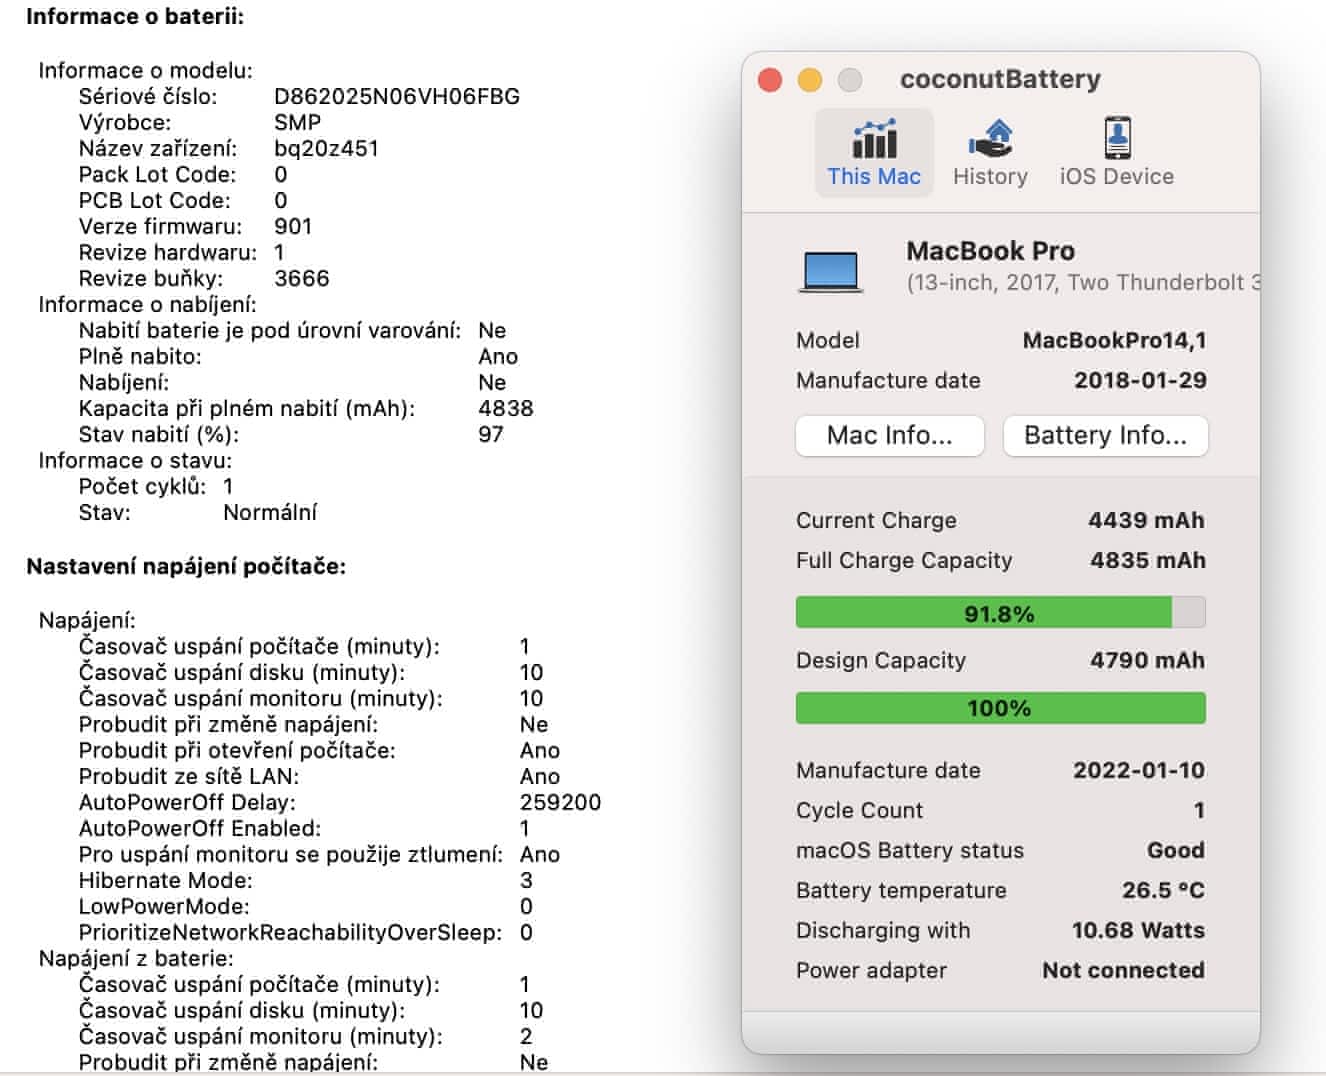The image size is (1326, 1076).
Task: Open the This Mac chart icon
Action: click(x=874, y=140)
